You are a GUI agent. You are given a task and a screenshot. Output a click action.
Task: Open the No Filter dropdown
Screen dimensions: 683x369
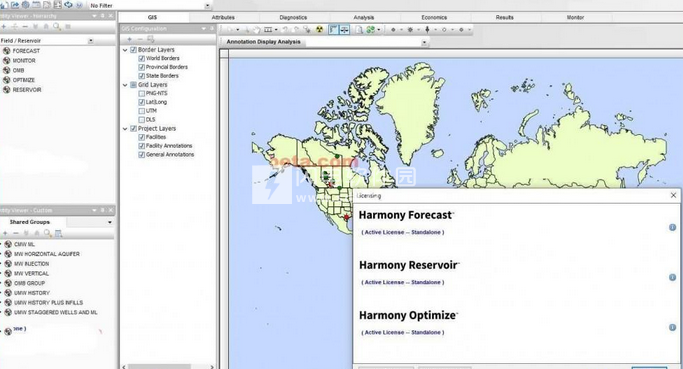[x=207, y=6]
